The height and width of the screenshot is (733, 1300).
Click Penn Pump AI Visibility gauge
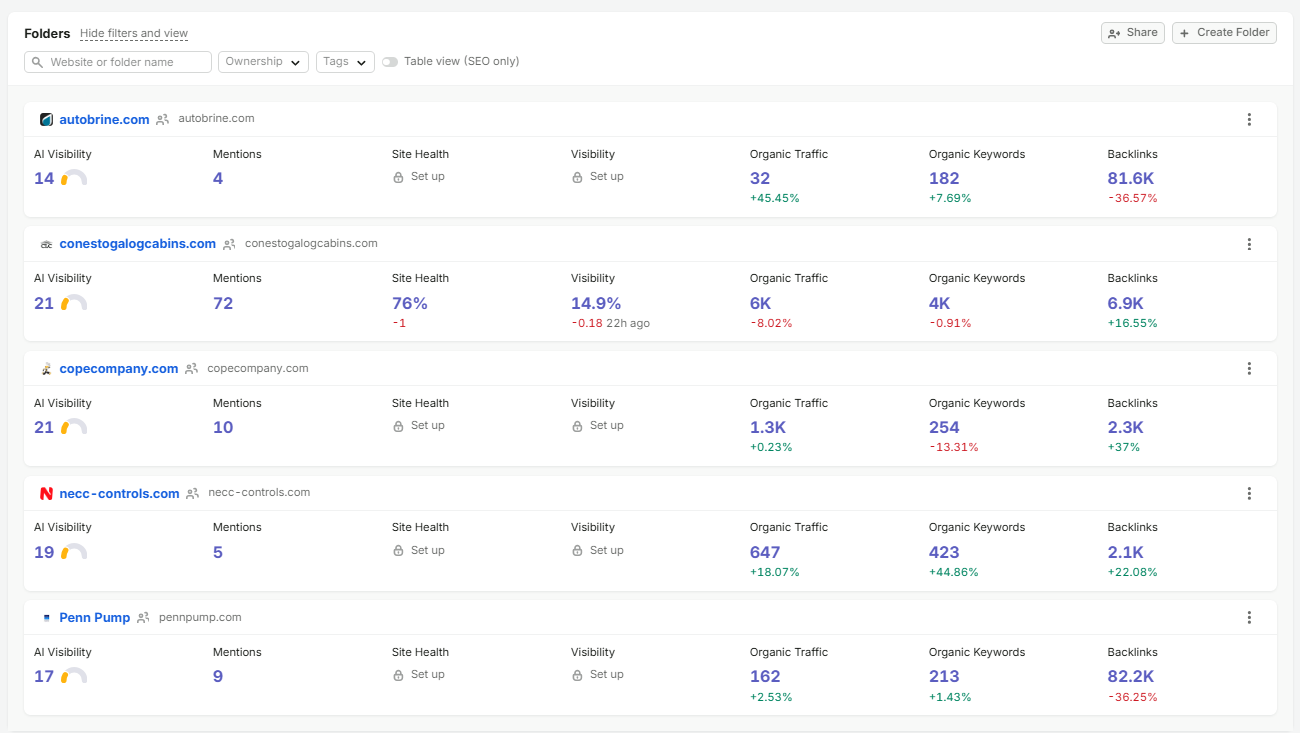point(74,677)
